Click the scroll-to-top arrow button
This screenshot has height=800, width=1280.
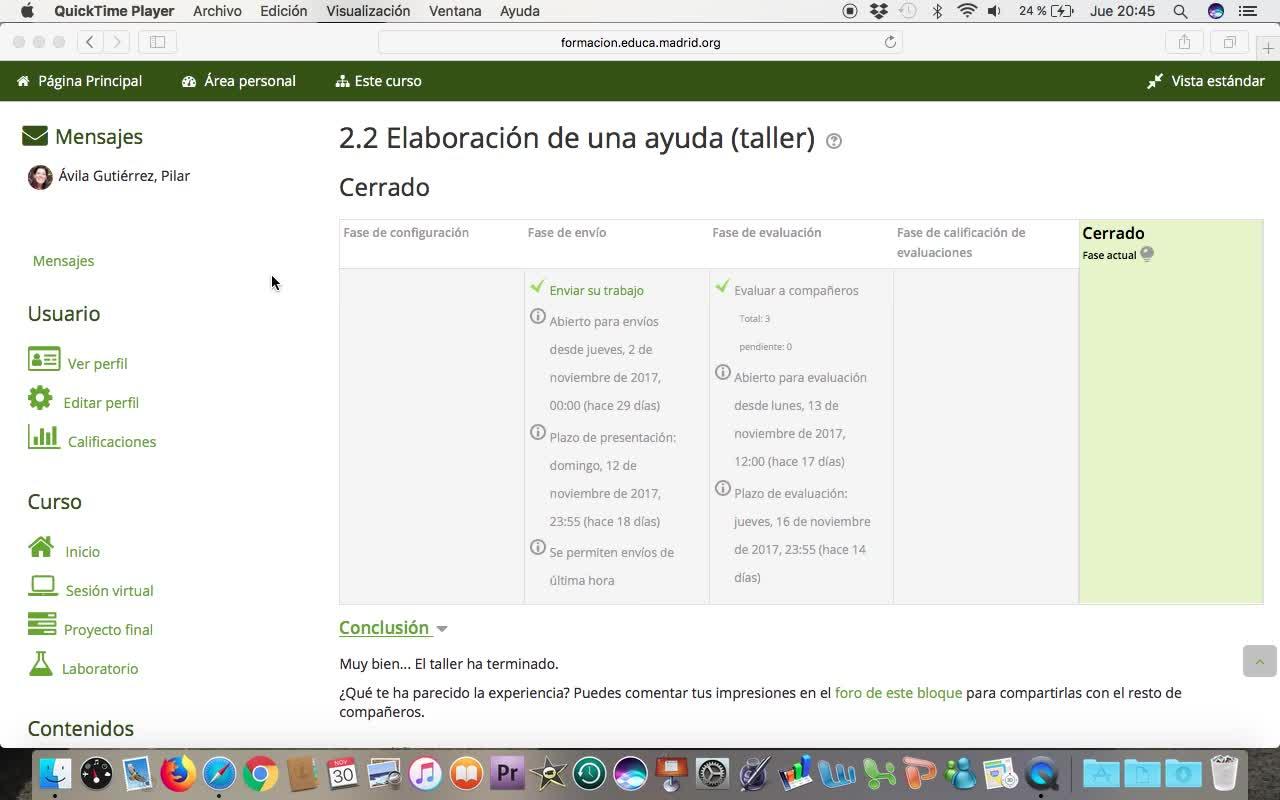[1260, 661]
